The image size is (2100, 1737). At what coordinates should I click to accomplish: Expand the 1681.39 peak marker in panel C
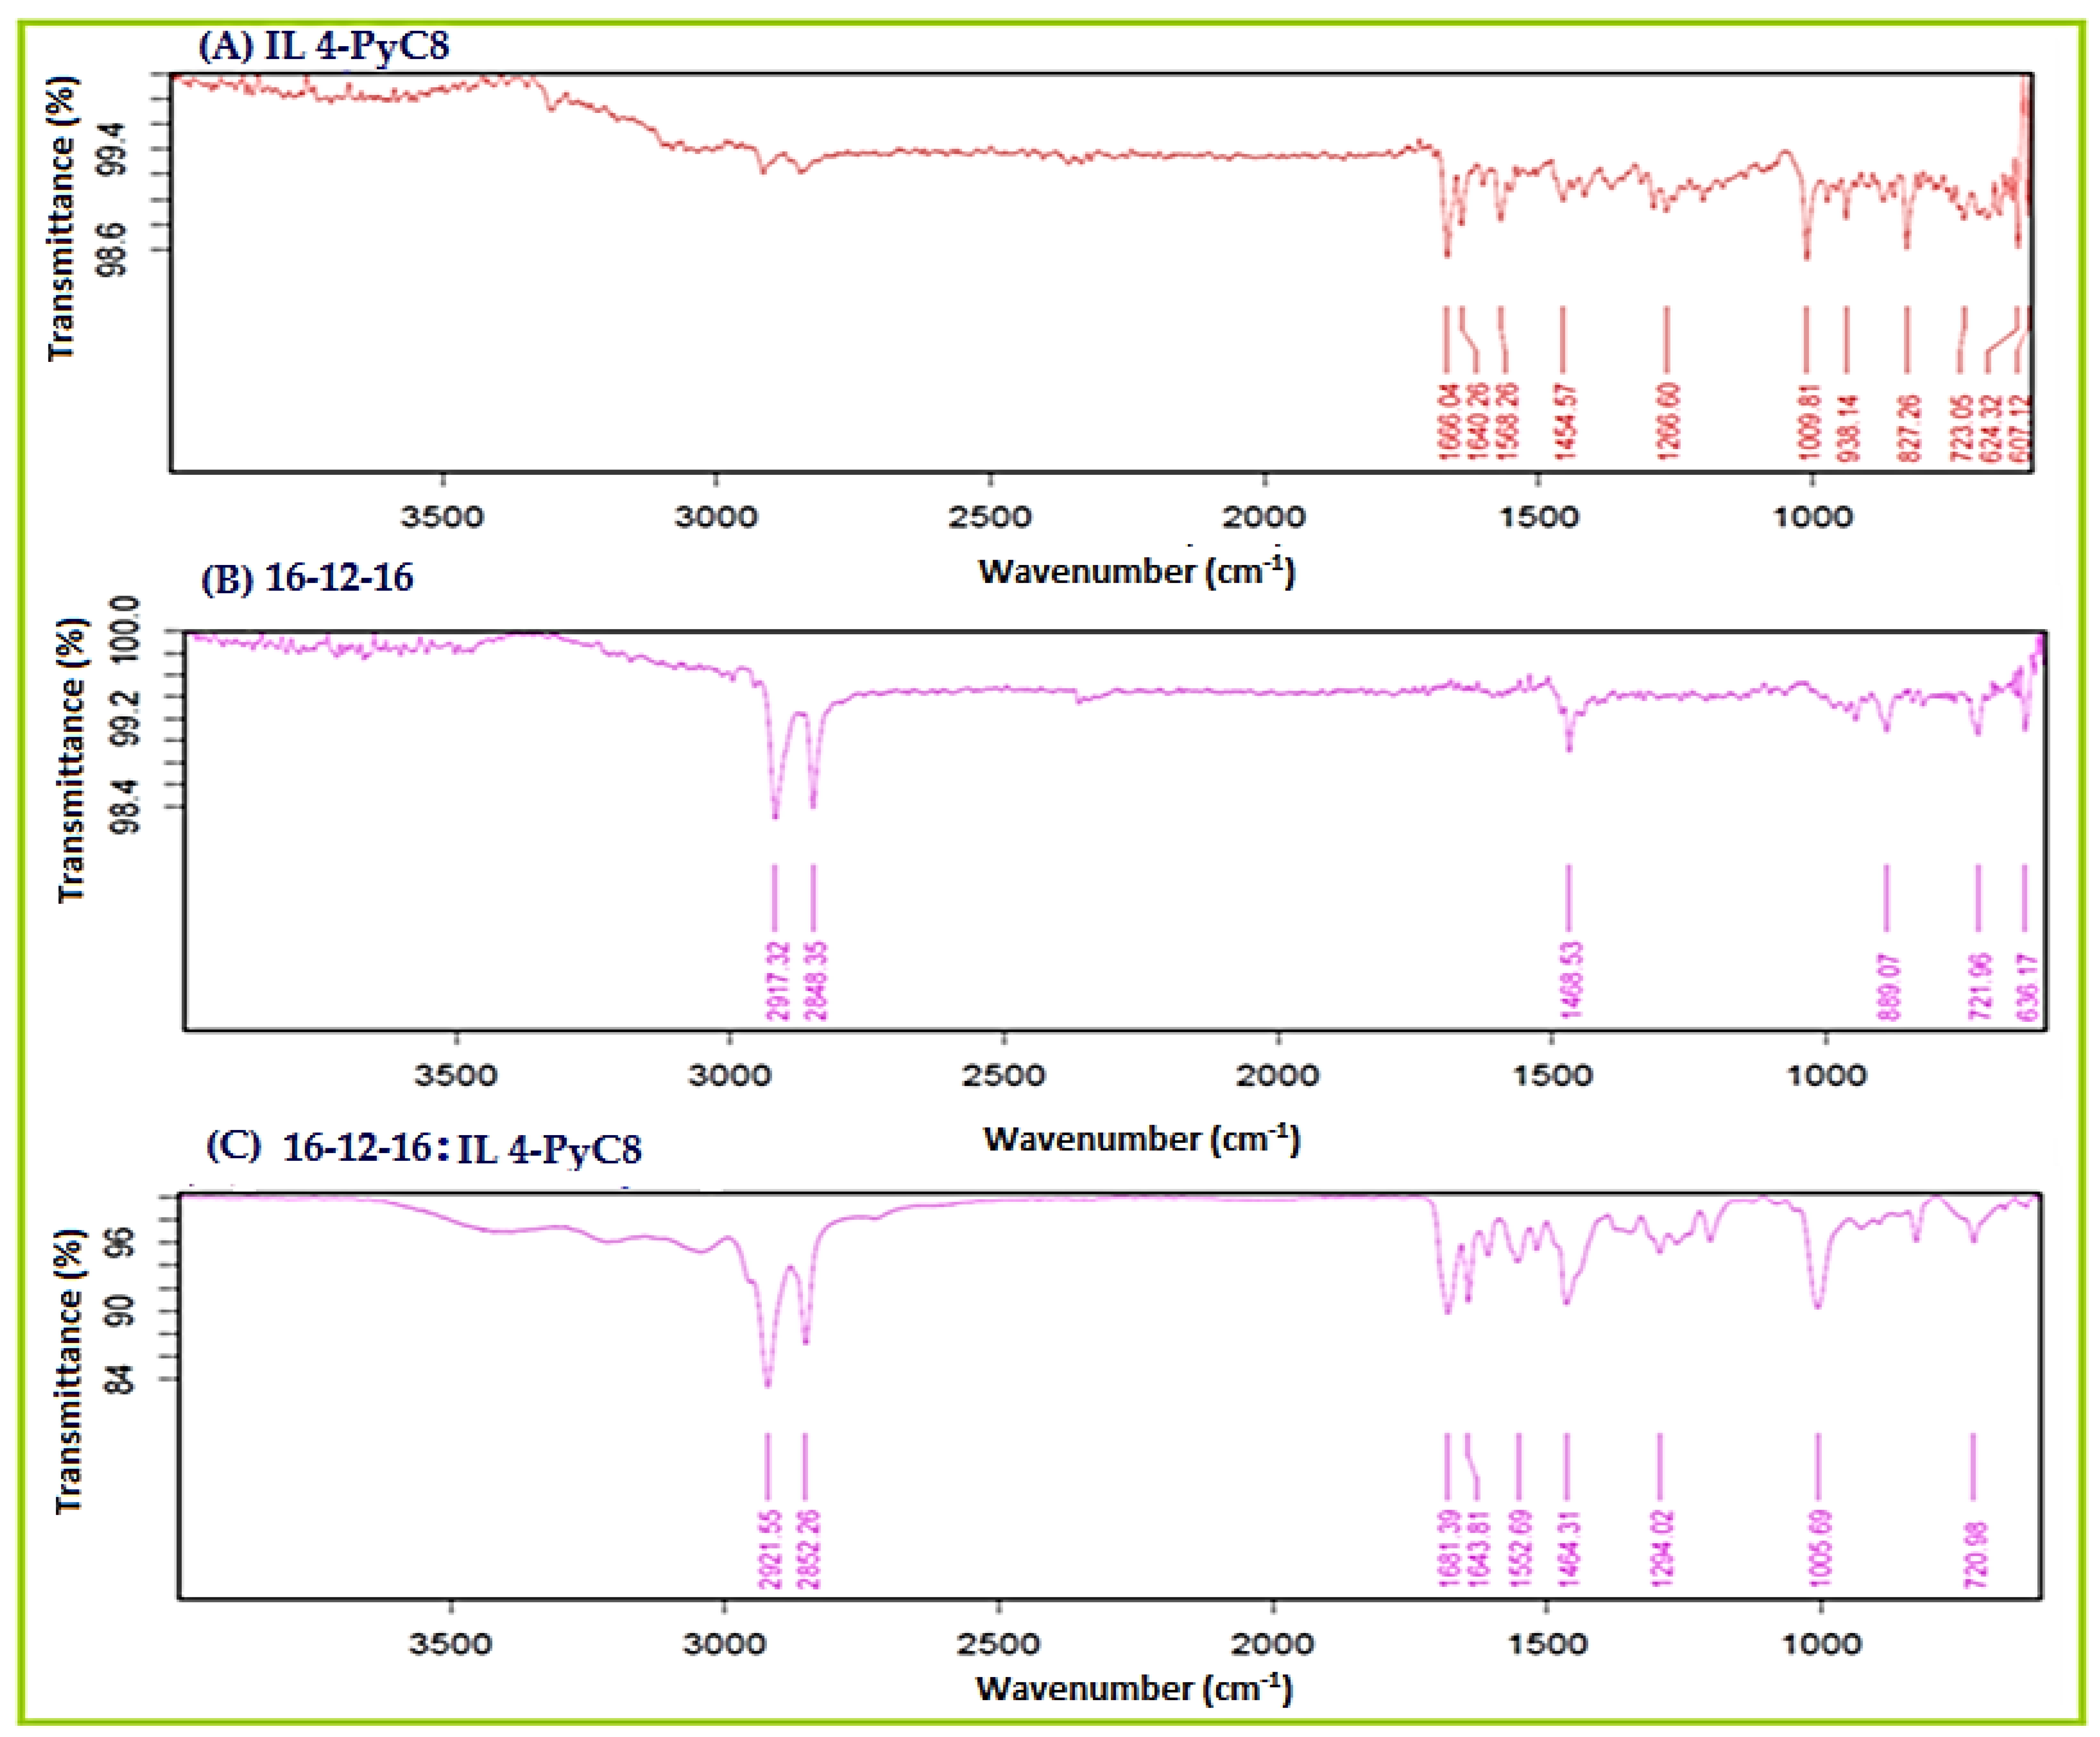point(1448,1470)
